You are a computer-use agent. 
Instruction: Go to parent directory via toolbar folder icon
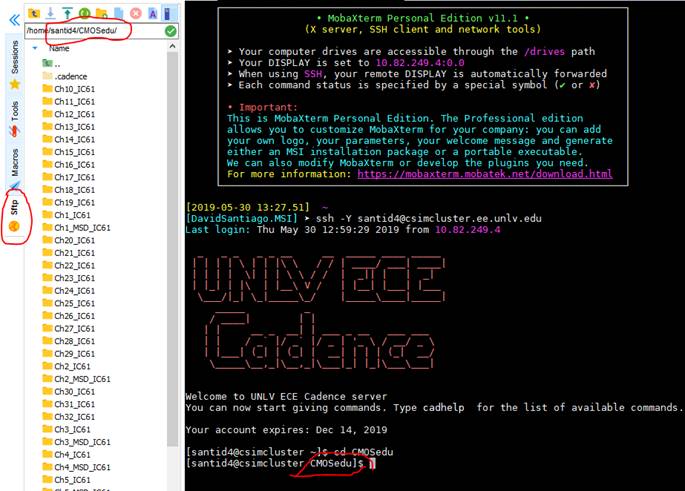34,13
